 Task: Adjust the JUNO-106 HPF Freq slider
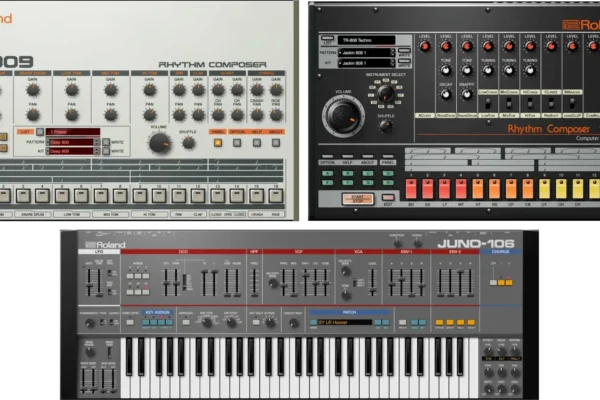coord(254,282)
